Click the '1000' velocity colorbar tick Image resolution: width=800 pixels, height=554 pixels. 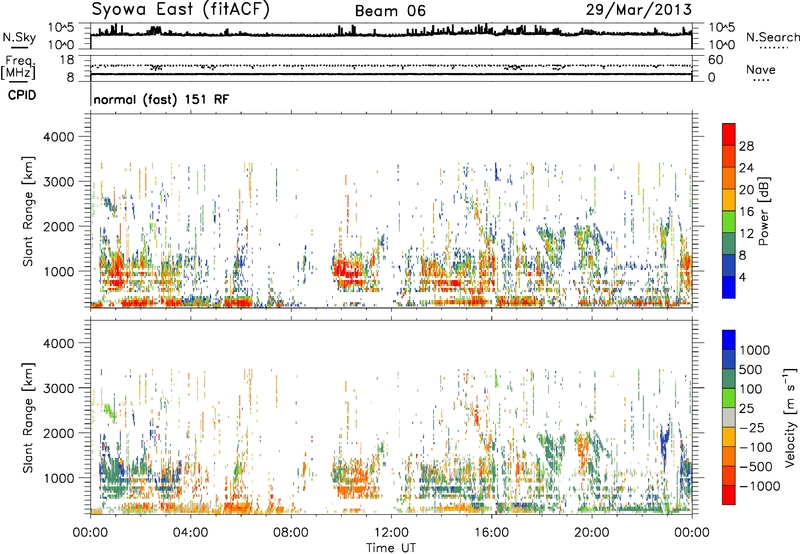[755, 350]
